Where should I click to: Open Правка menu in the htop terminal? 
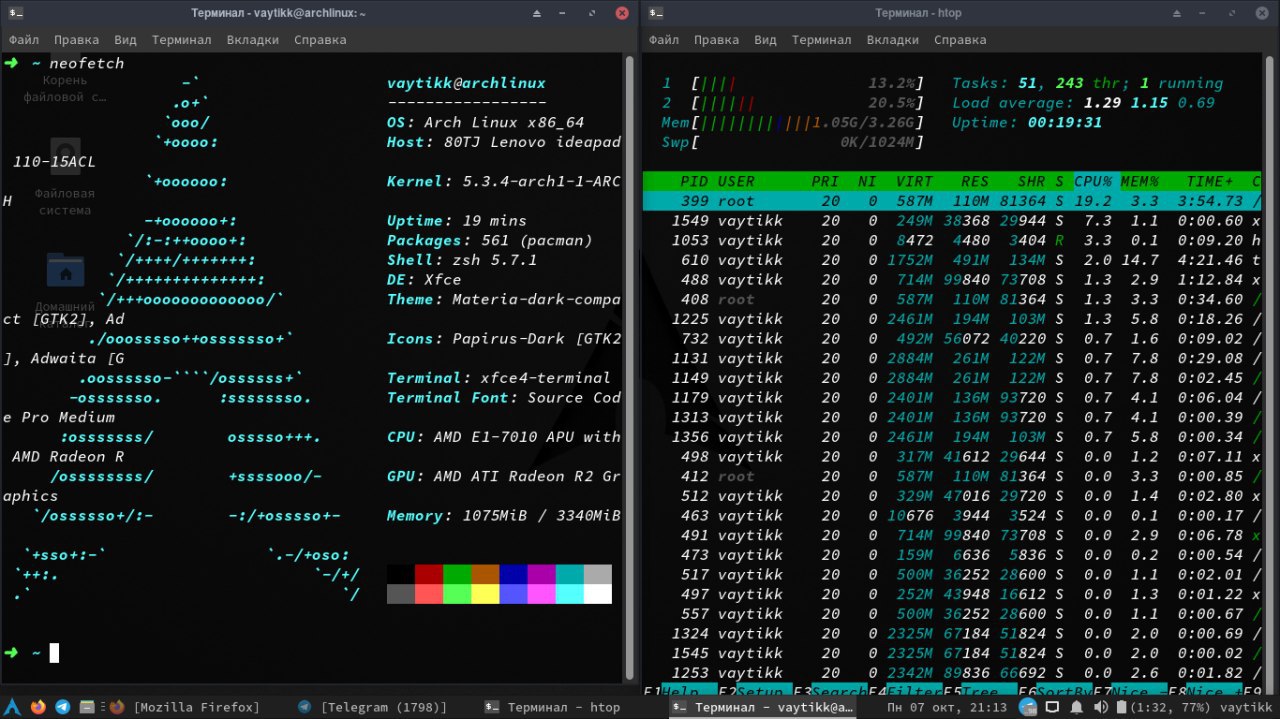click(x=716, y=40)
